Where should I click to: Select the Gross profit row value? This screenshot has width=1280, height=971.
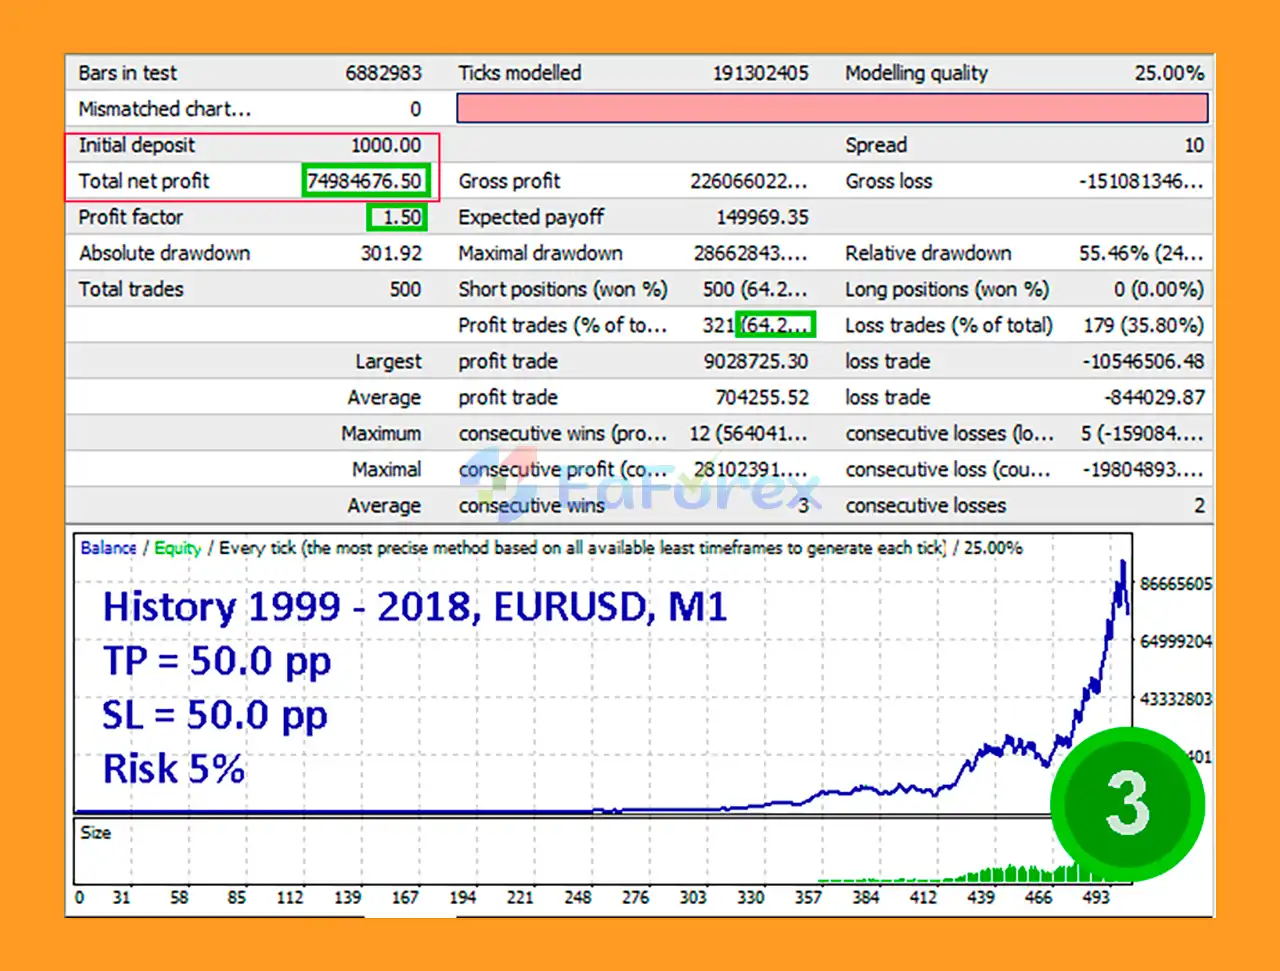748,181
